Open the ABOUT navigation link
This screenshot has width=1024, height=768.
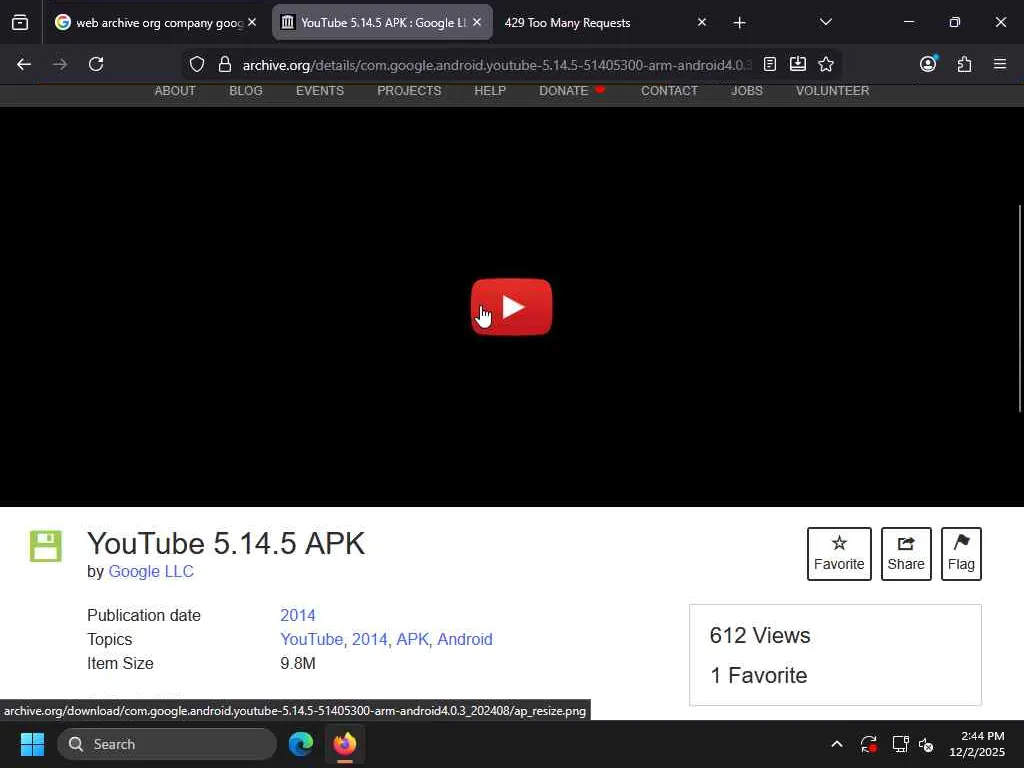(x=175, y=91)
